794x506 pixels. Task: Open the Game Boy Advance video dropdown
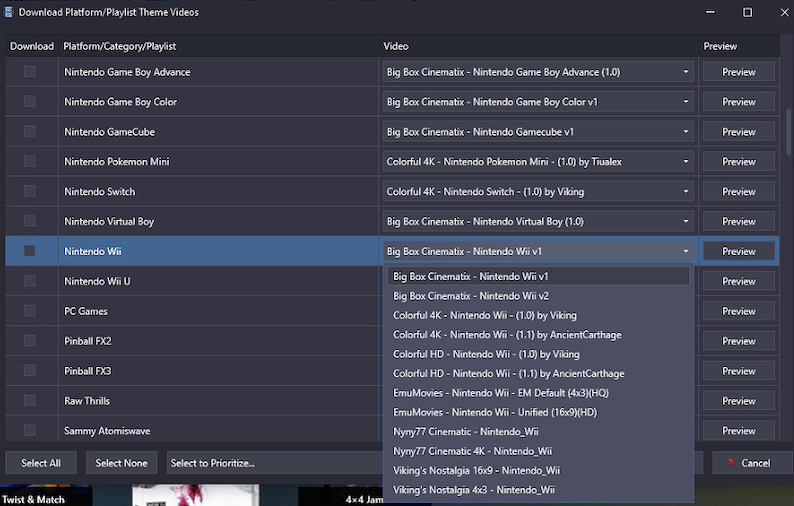[538, 72]
